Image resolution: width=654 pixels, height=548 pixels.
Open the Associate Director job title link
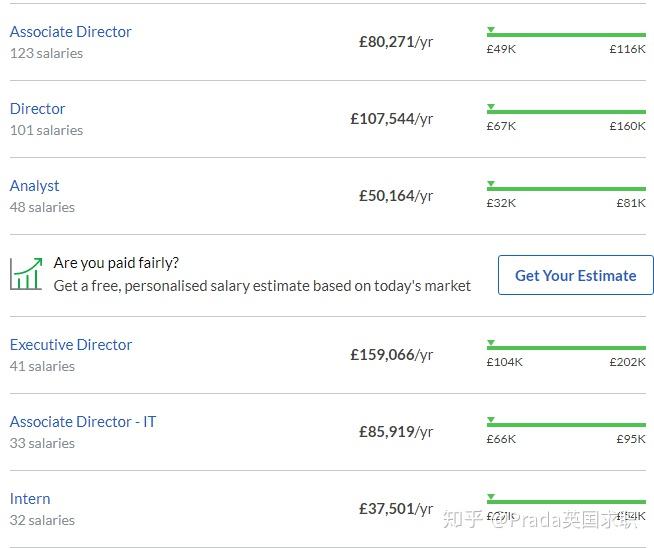pos(70,32)
